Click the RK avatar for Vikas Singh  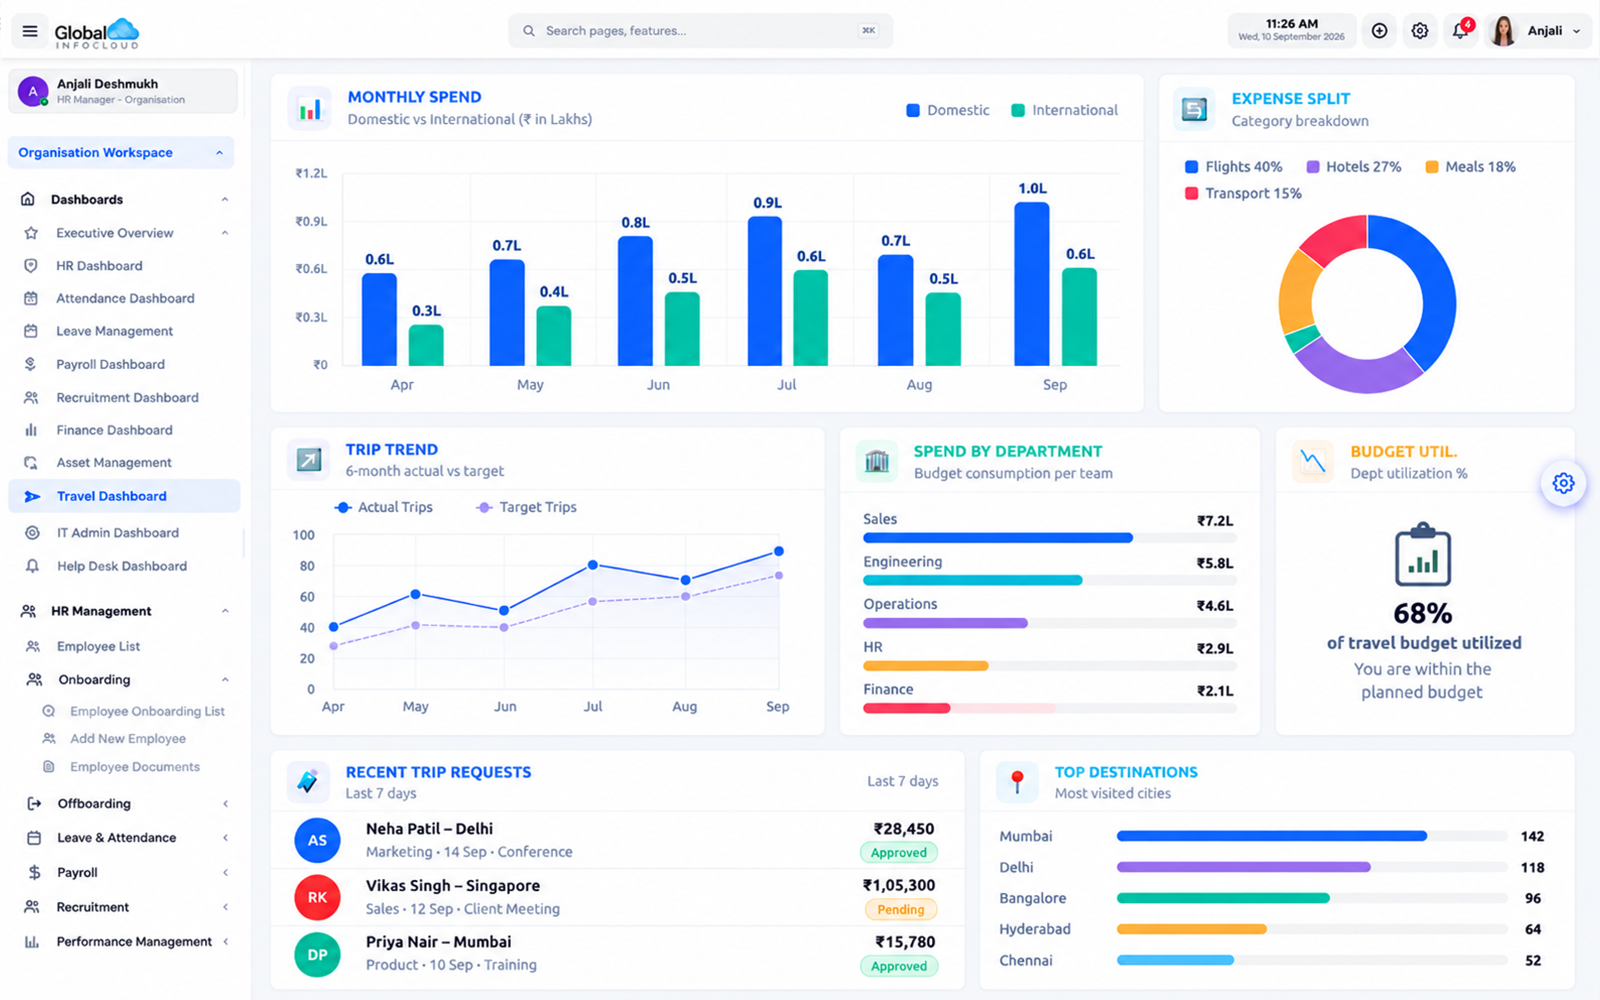[x=317, y=897]
